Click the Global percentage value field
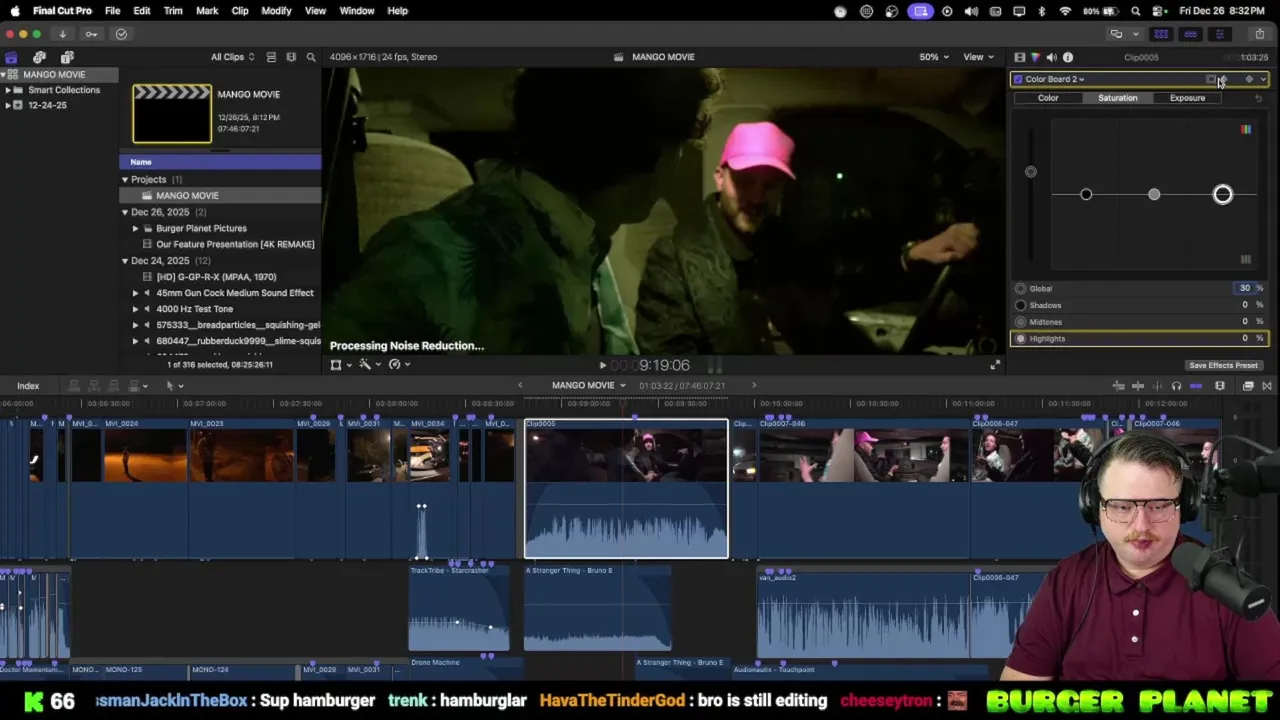 [x=1244, y=288]
